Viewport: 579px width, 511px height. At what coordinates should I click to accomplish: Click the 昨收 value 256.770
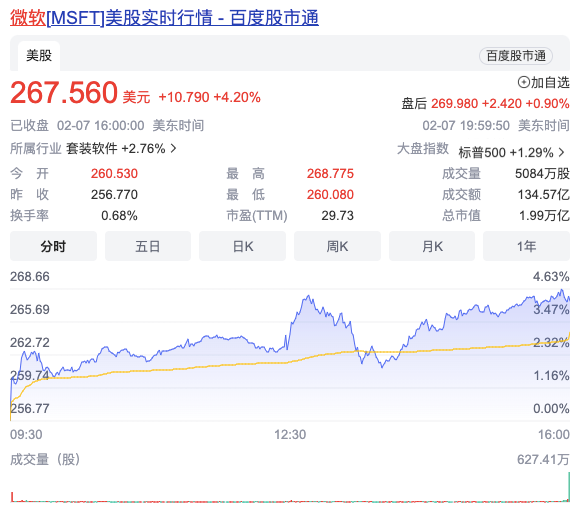pyautogui.click(x=114, y=195)
